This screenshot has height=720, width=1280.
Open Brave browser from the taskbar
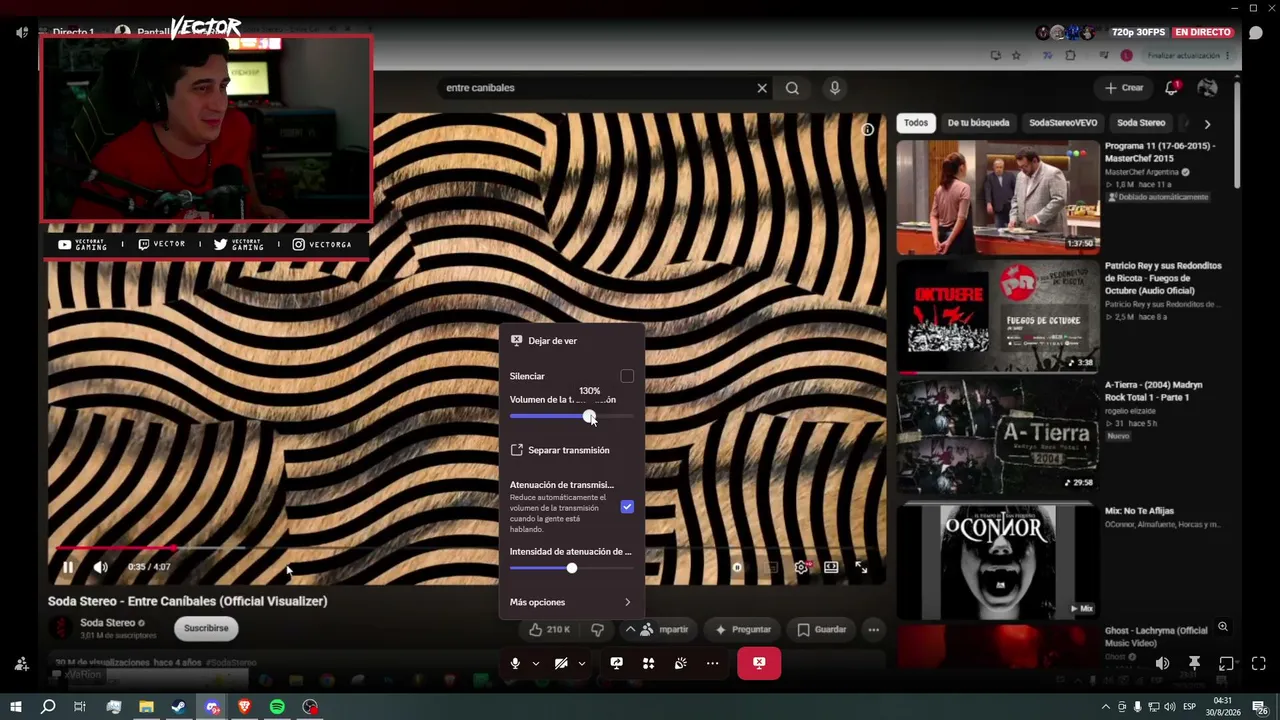click(245, 707)
